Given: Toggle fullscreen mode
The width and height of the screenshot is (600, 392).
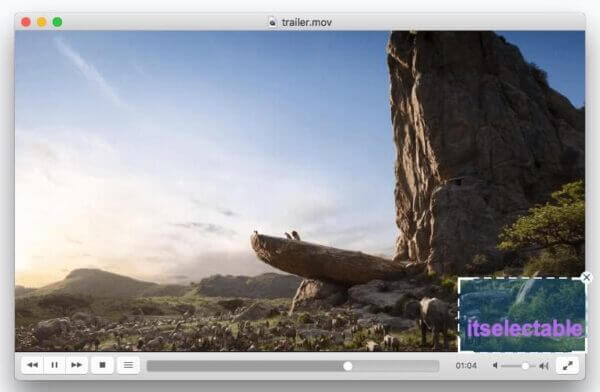Looking at the screenshot, I should [568, 366].
